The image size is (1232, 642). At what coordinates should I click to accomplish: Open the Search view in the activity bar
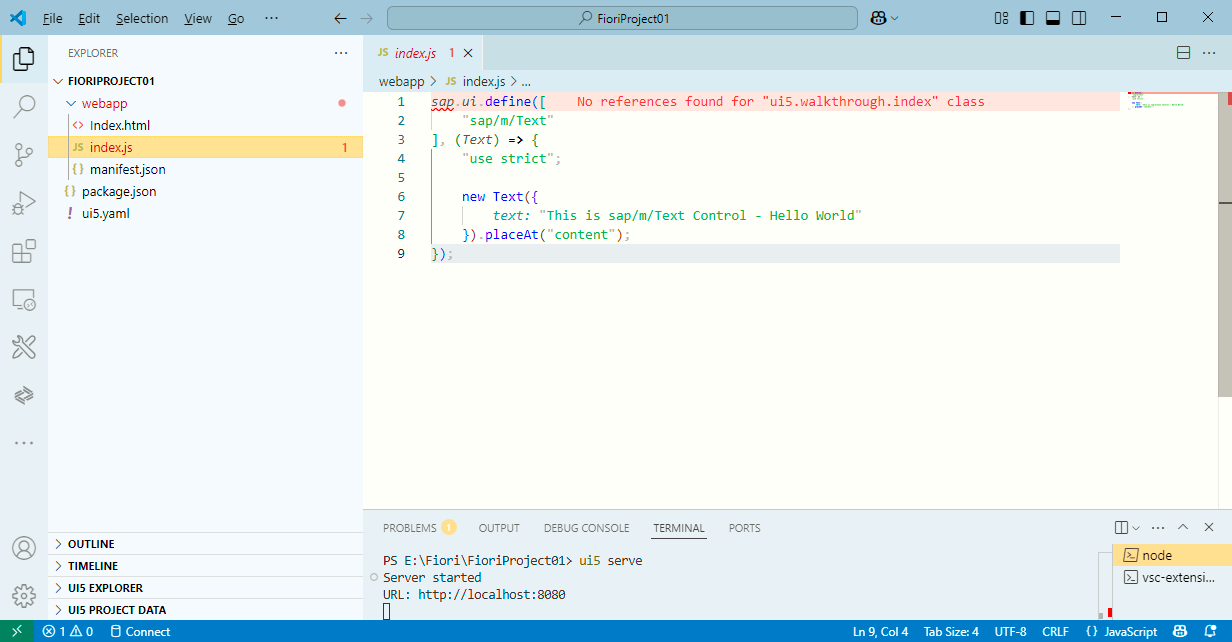click(23, 107)
